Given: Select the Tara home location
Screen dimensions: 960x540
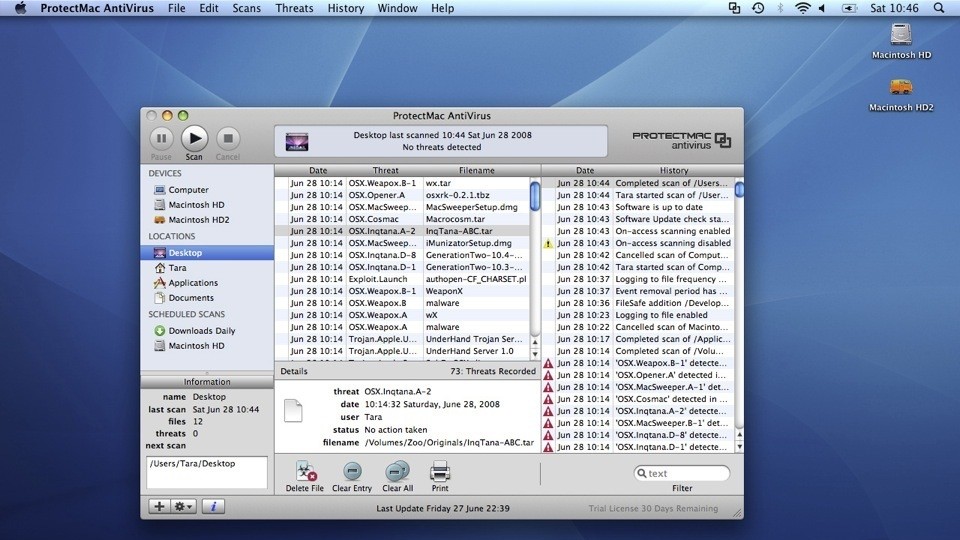Looking at the screenshot, I should (207, 268).
